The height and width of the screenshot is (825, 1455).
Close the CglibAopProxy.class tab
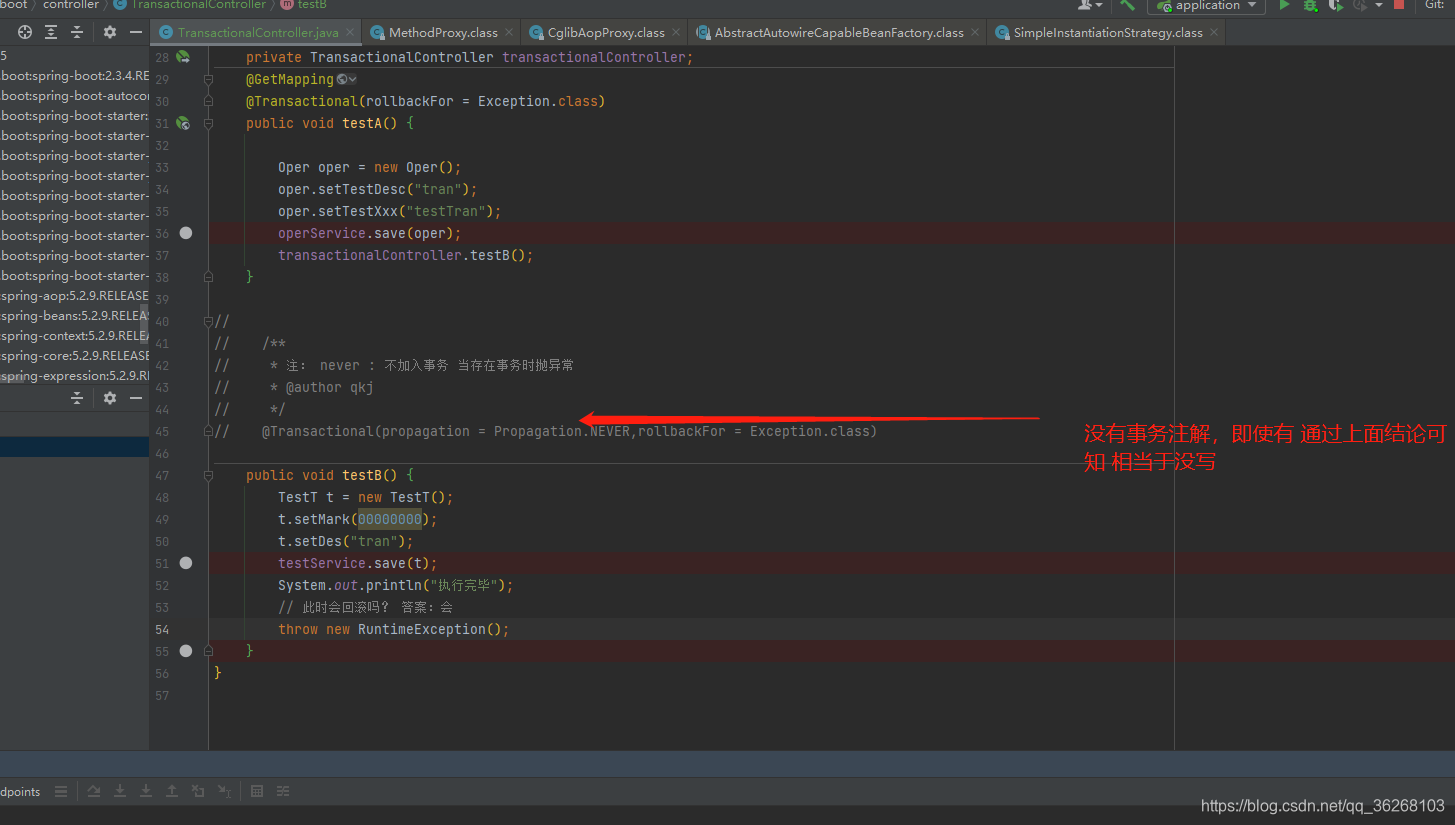point(676,33)
